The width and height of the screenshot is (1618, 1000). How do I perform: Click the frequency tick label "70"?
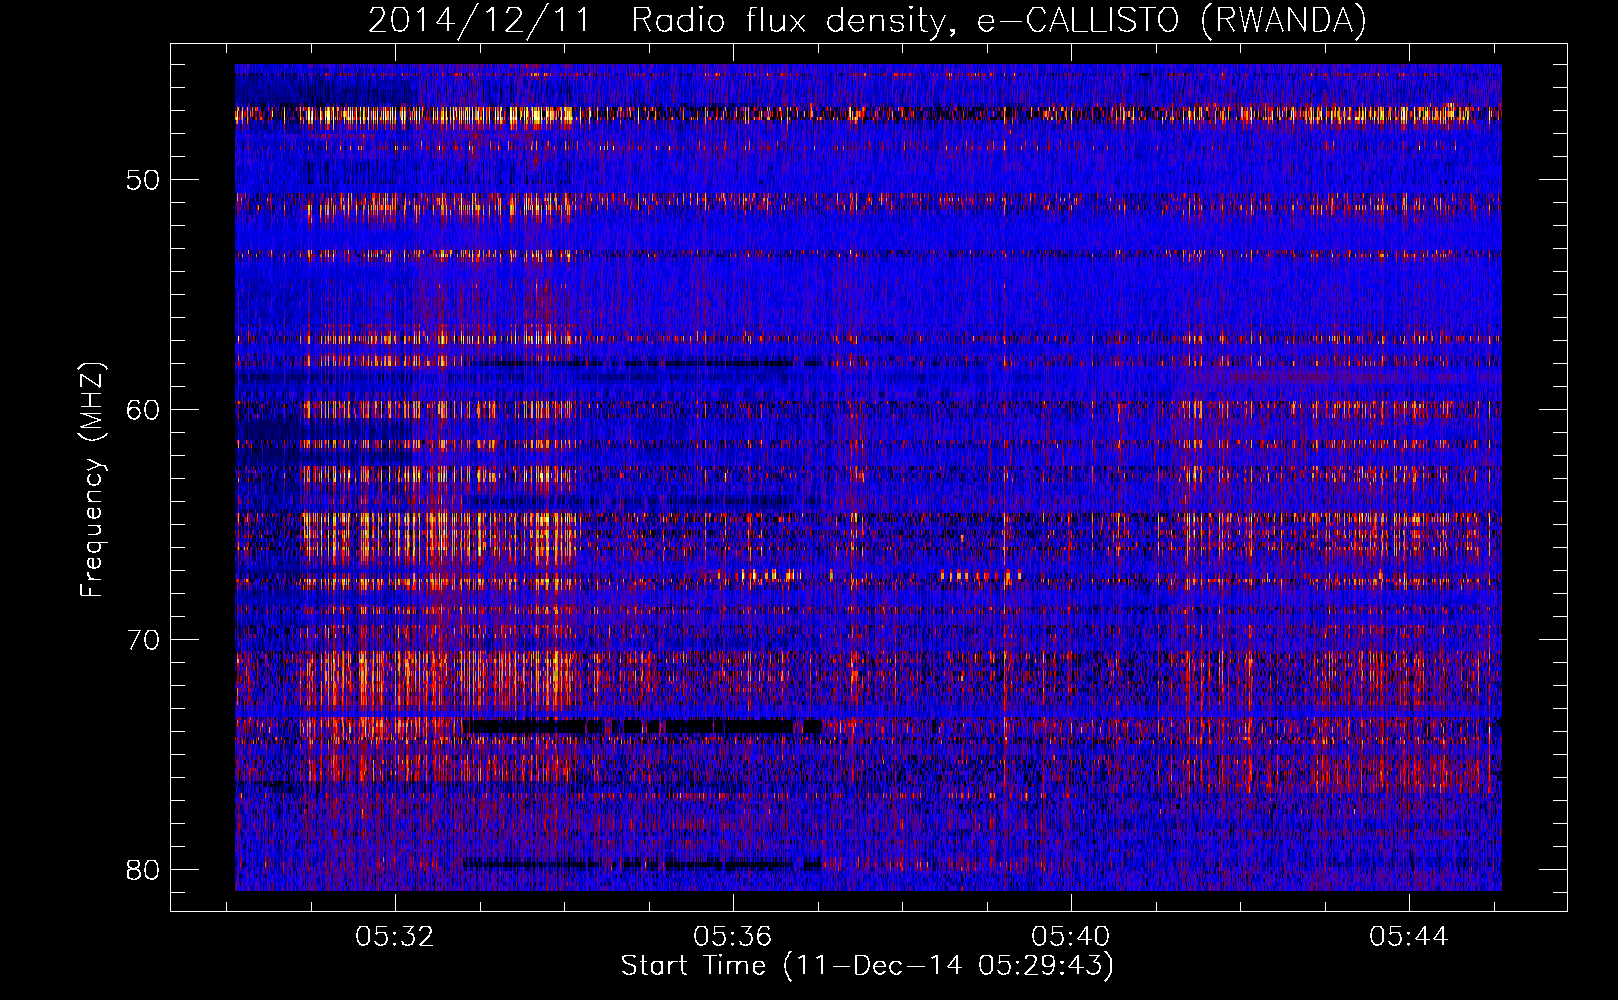coord(143,640)
